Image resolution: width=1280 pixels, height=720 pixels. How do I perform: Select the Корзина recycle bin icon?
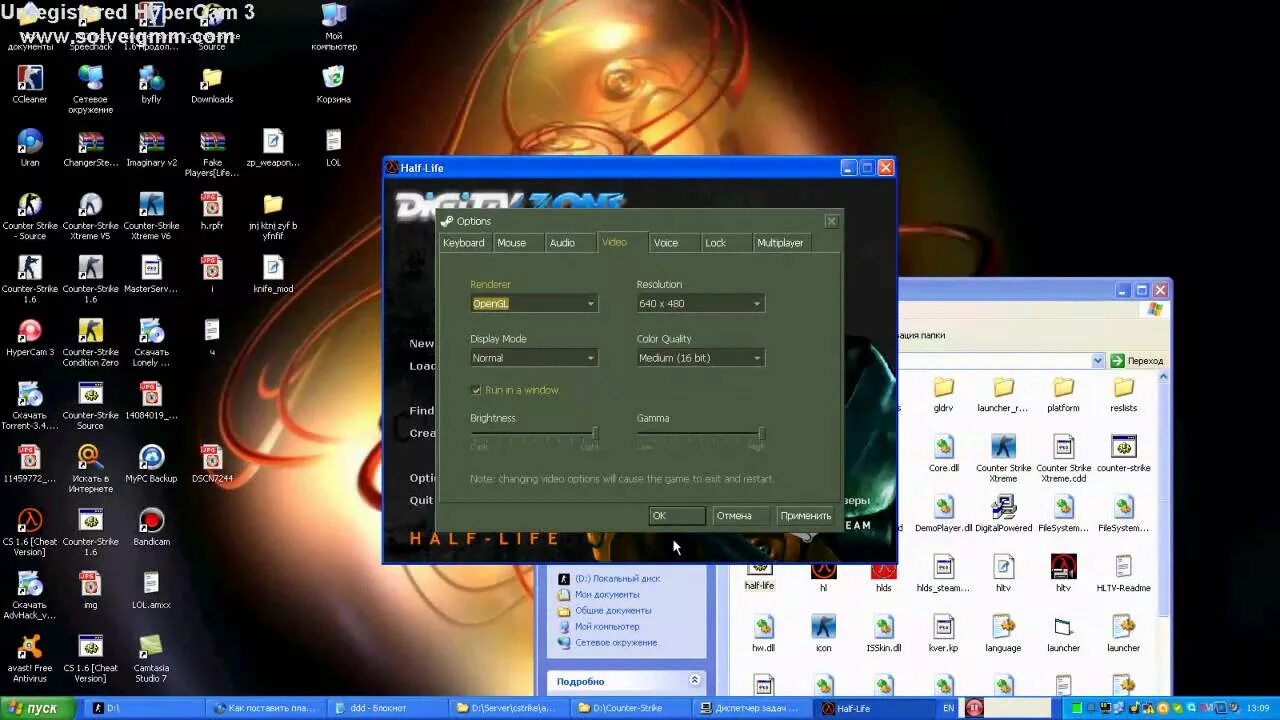click(x=333, y=85)
